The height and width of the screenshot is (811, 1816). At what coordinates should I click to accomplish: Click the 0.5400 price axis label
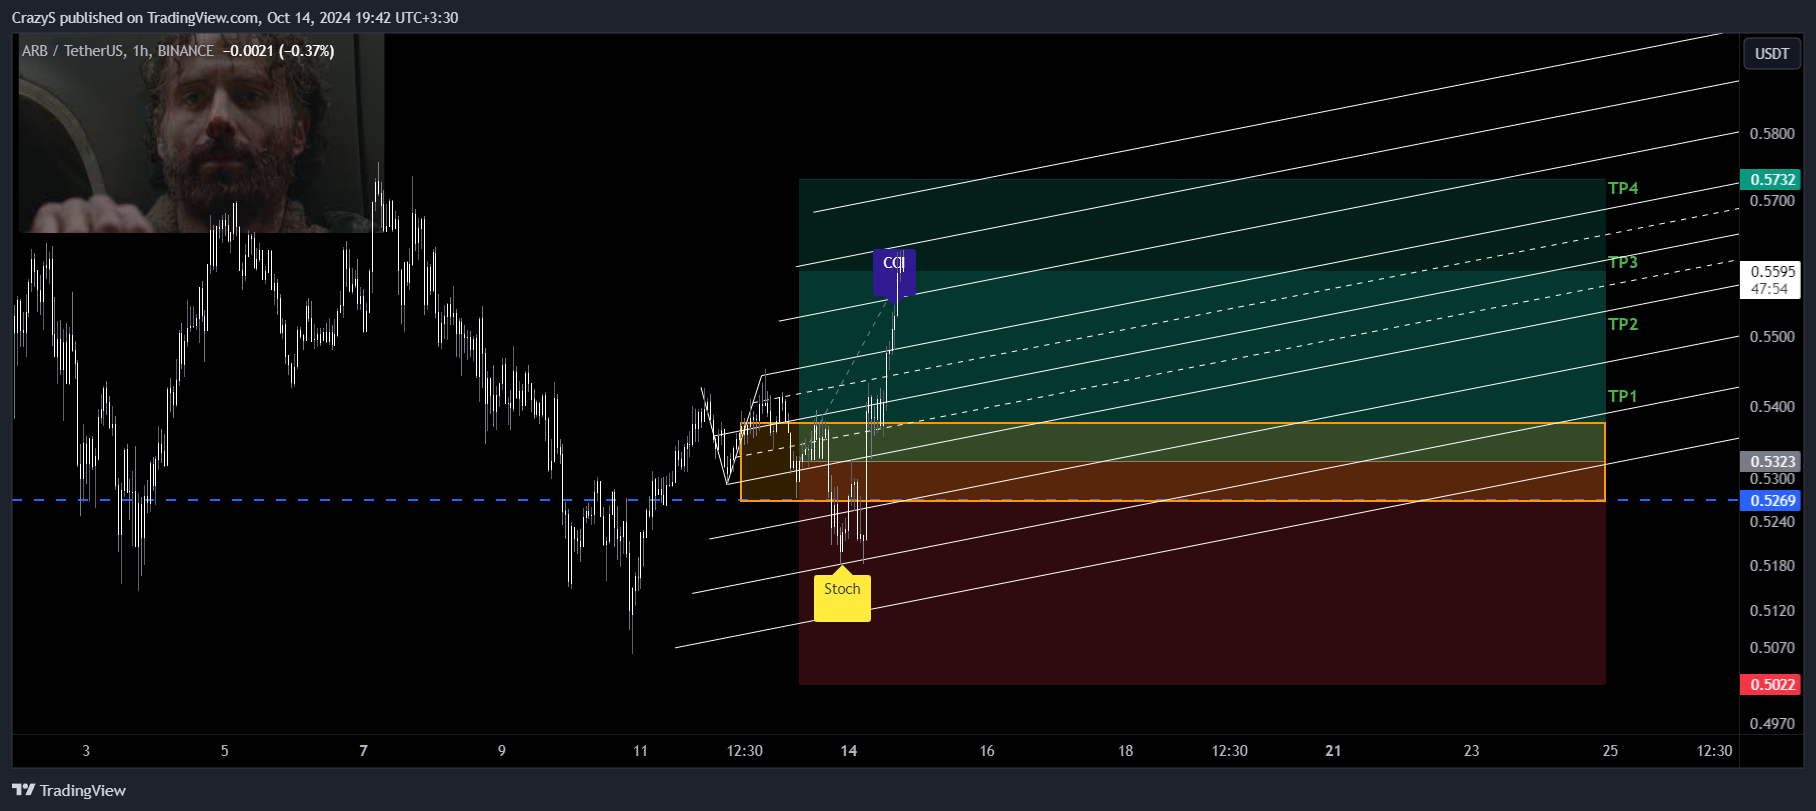click(1771, 406)
